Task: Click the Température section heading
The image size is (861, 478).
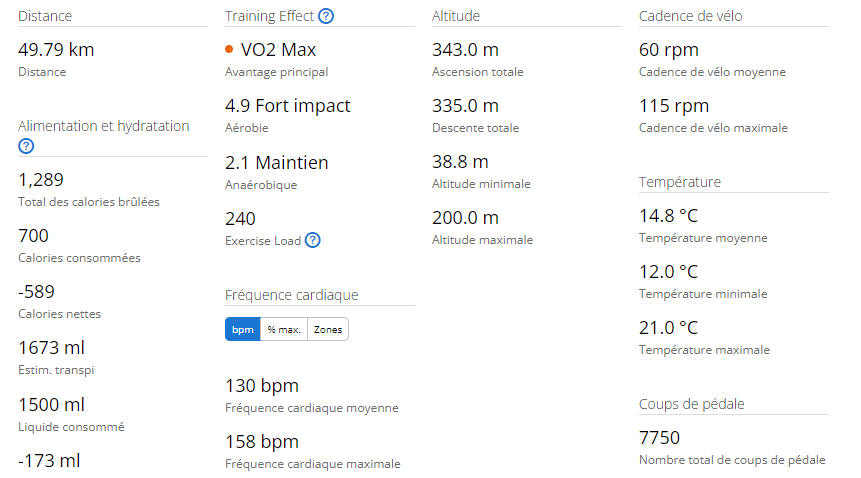Action: click(x=680, y=182)
